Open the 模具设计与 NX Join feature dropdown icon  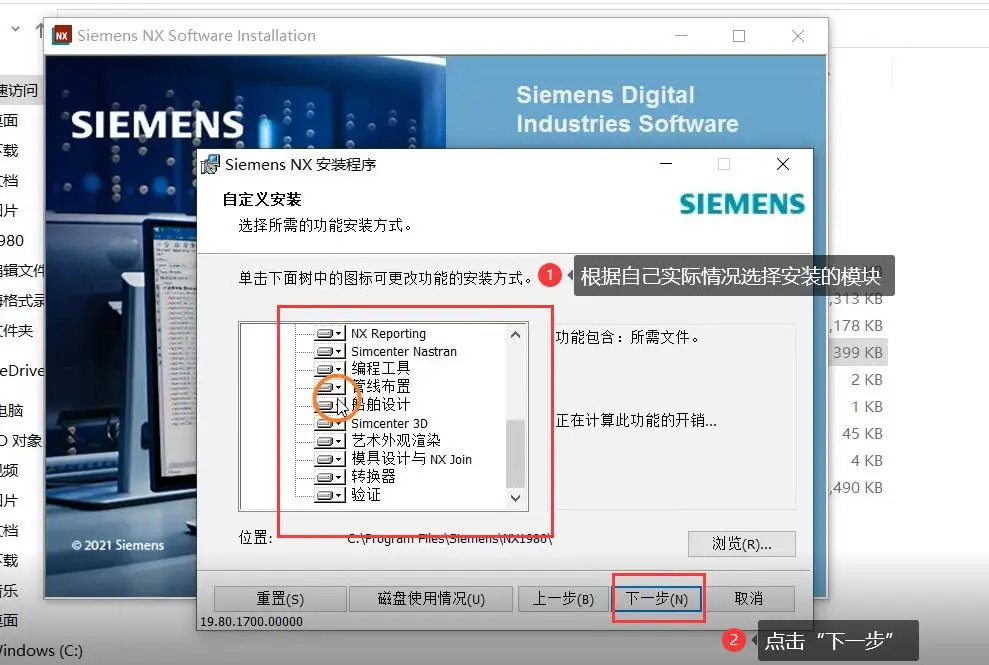[x=330, y=459]
